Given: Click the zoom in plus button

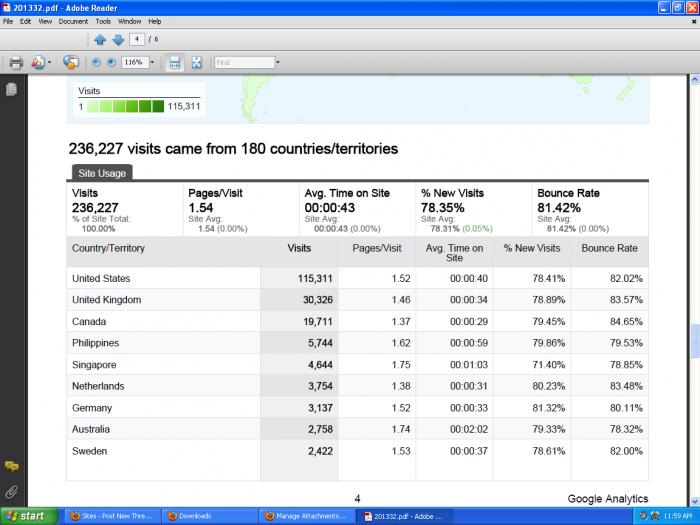Looking at the screenshot, I should point(111,62).
